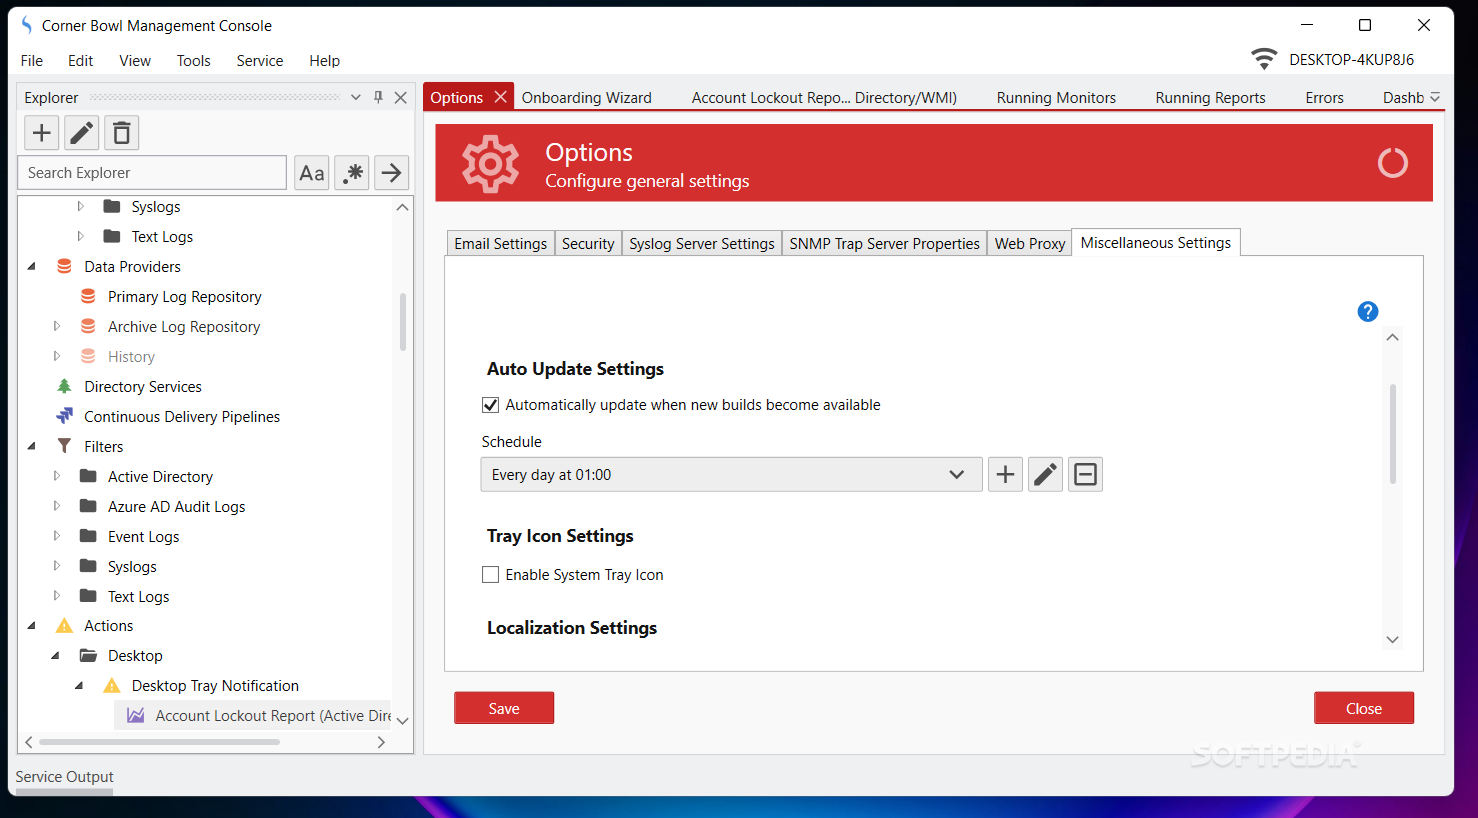Click the search go arrow button
This screenshot has height=818, width=1478.
click(x=392, y=173)
